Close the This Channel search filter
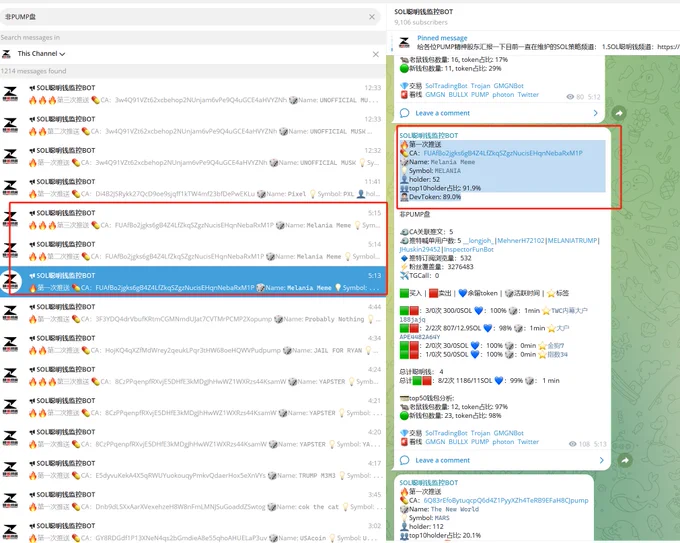680x543 pixels. coord(376,54)
